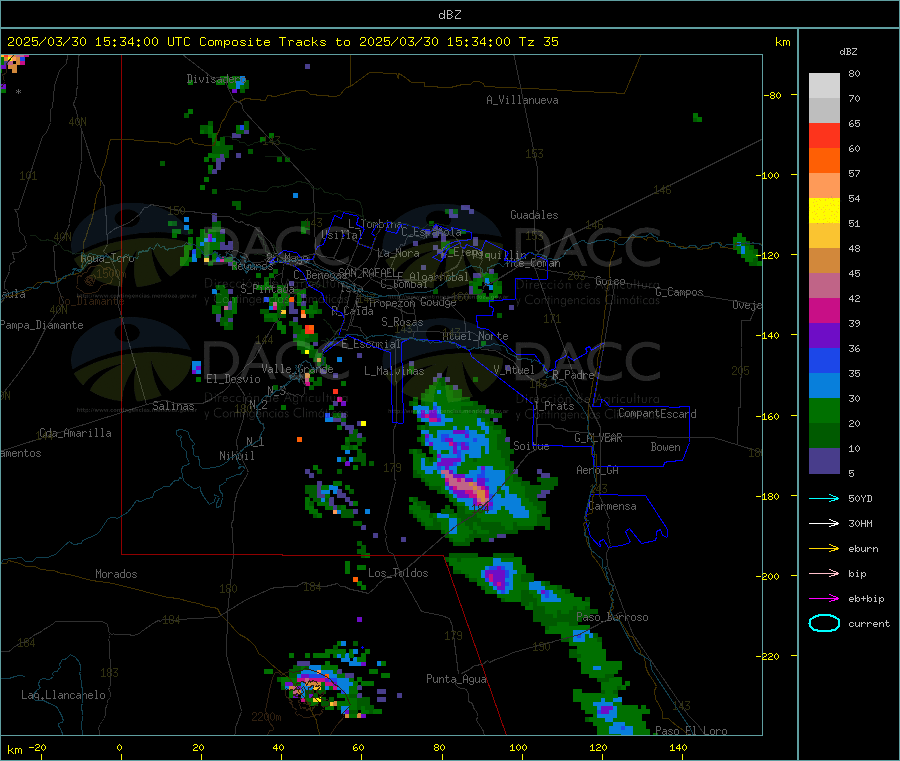Image resolution: width=900 pixels, height=761 pixels.
Task: Click the El_Desvio map label
Action: [x=234, y=379]
